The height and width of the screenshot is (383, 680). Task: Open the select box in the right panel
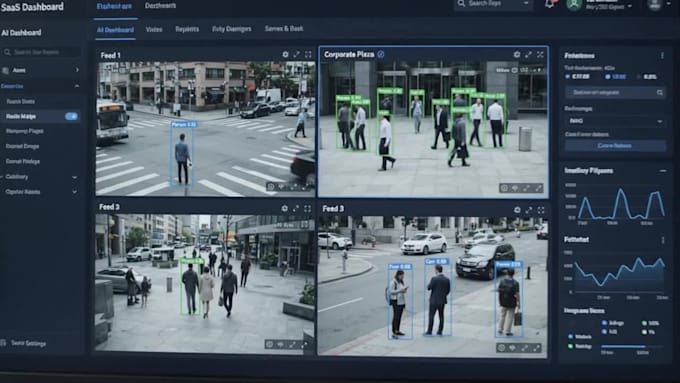[615, 121]
